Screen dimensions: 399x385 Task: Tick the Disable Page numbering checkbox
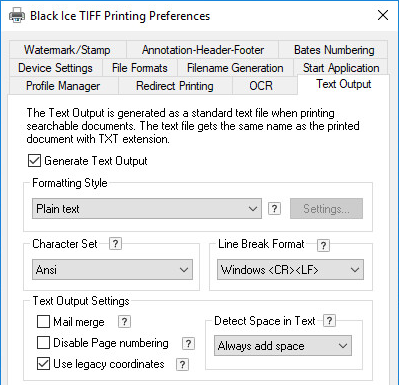(43, 343)
